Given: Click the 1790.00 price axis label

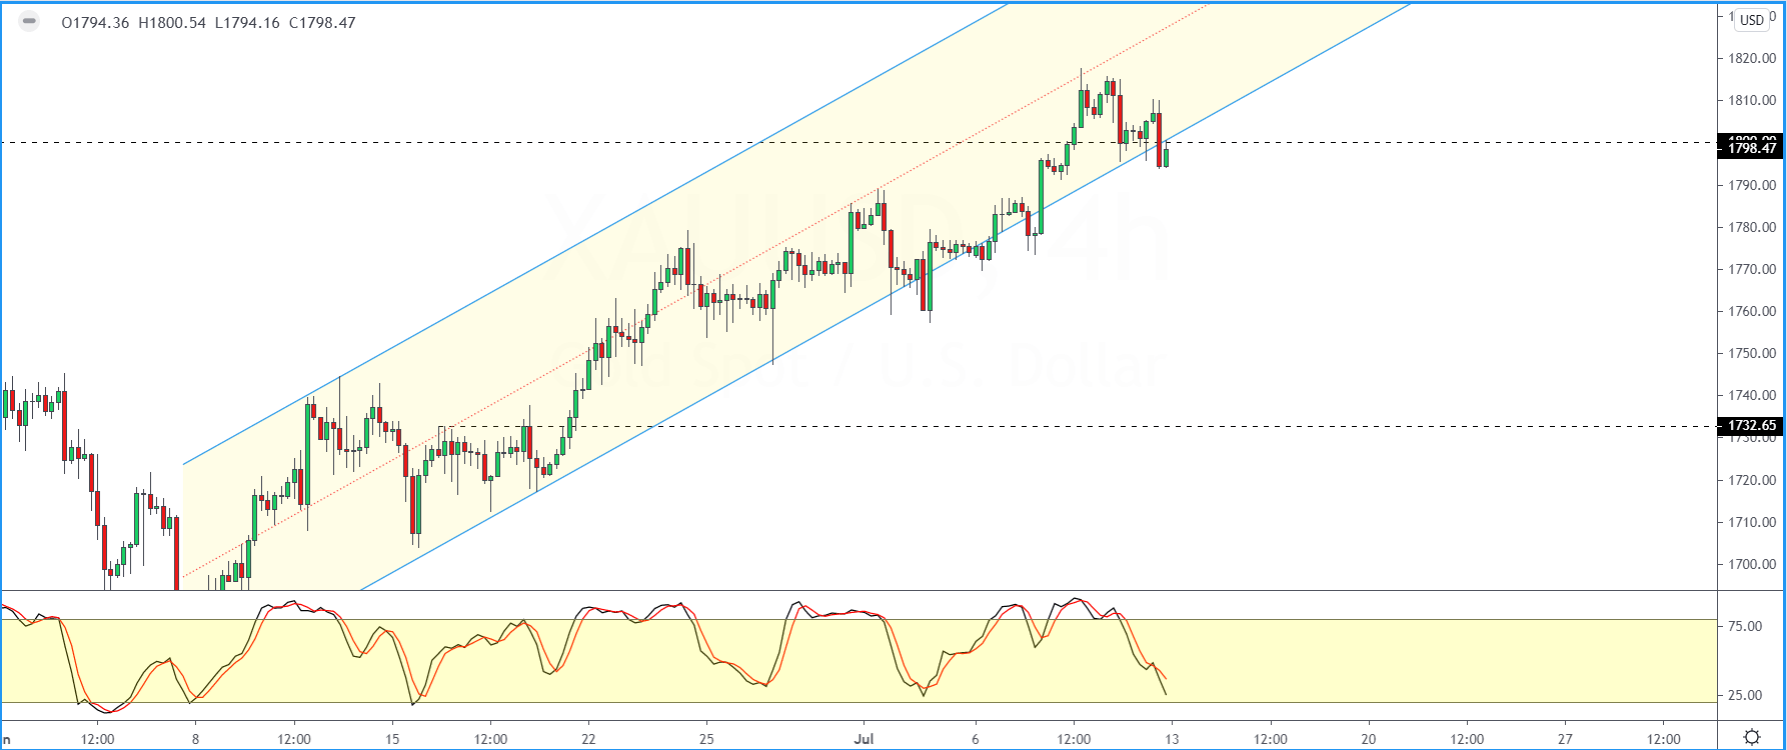Looking at the screenshot, I should (1753, 185).
